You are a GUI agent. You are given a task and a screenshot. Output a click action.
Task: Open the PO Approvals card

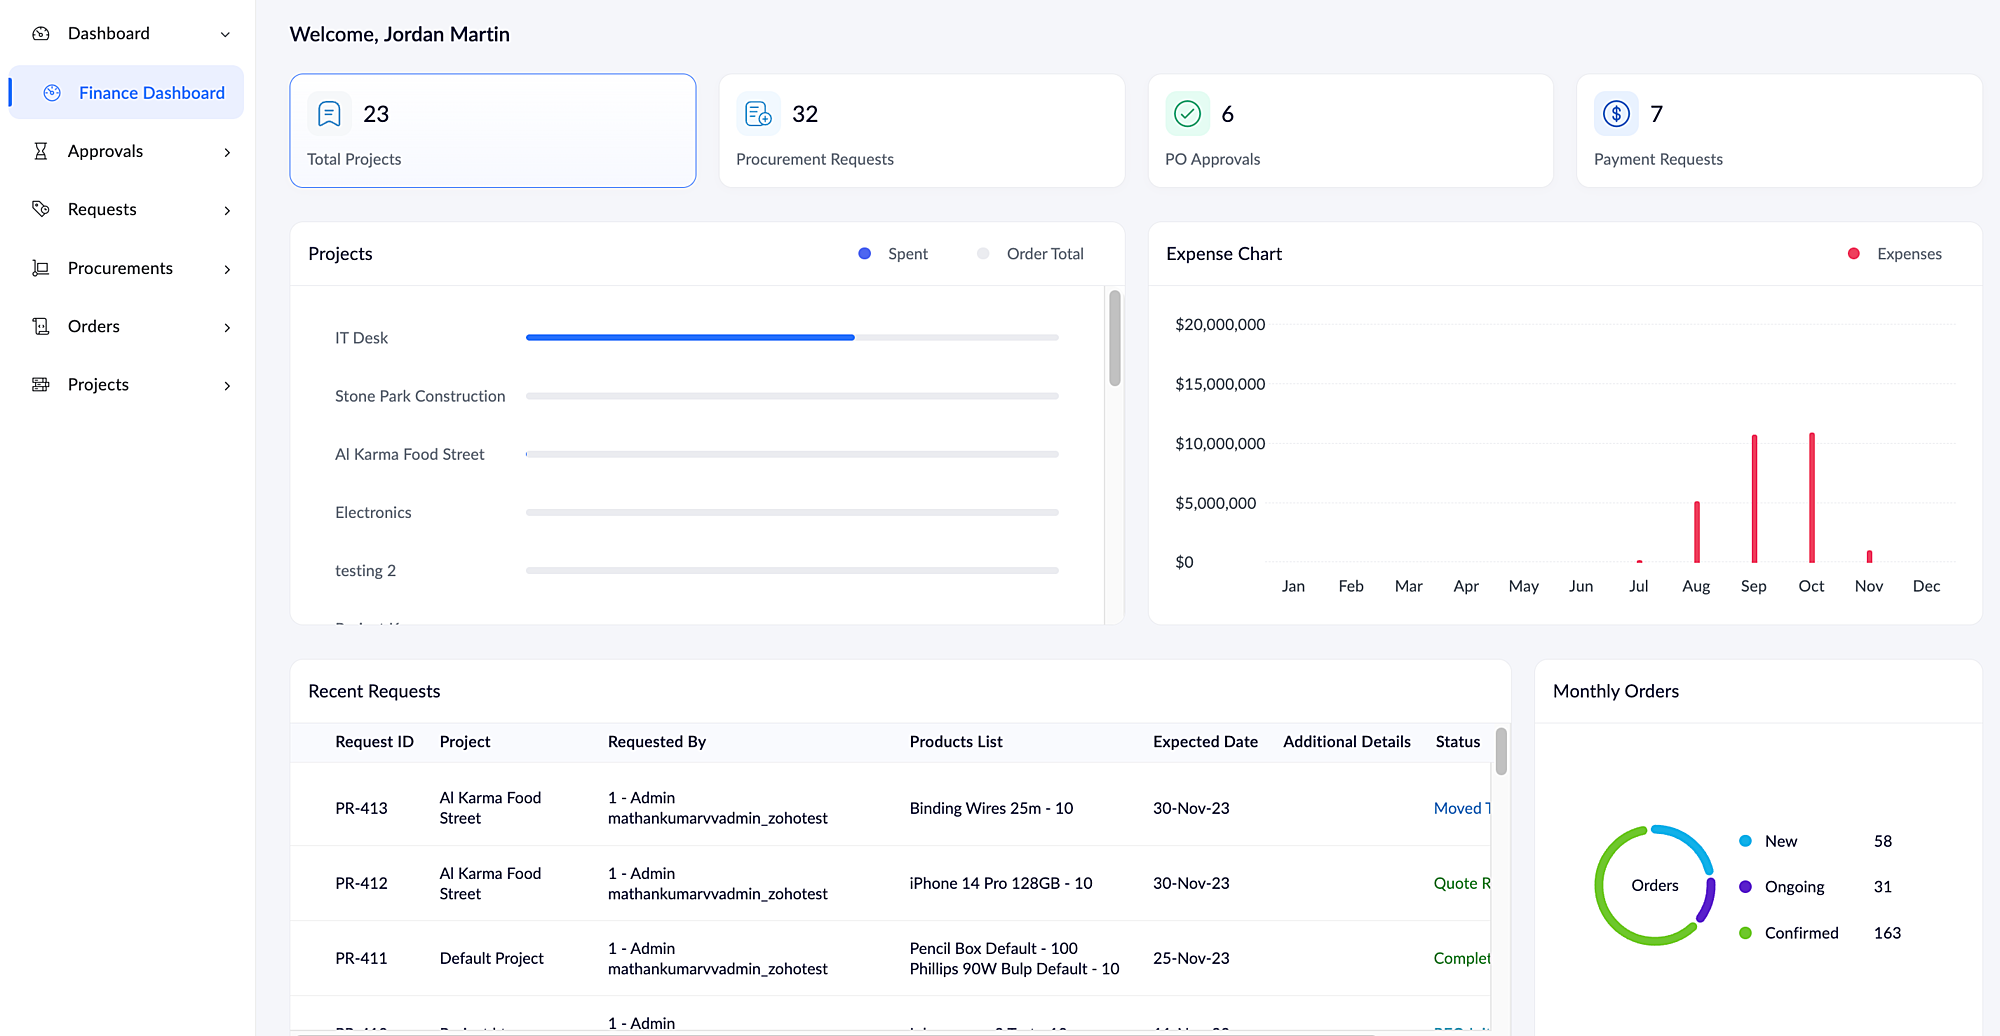point(1351,130)
